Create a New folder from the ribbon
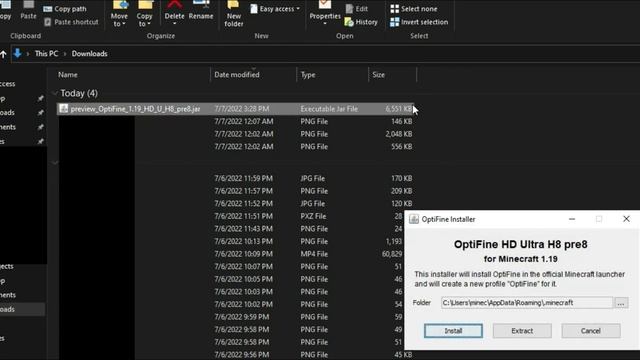The width and height of the screenshot is (640, 360). tap(233, 14)
